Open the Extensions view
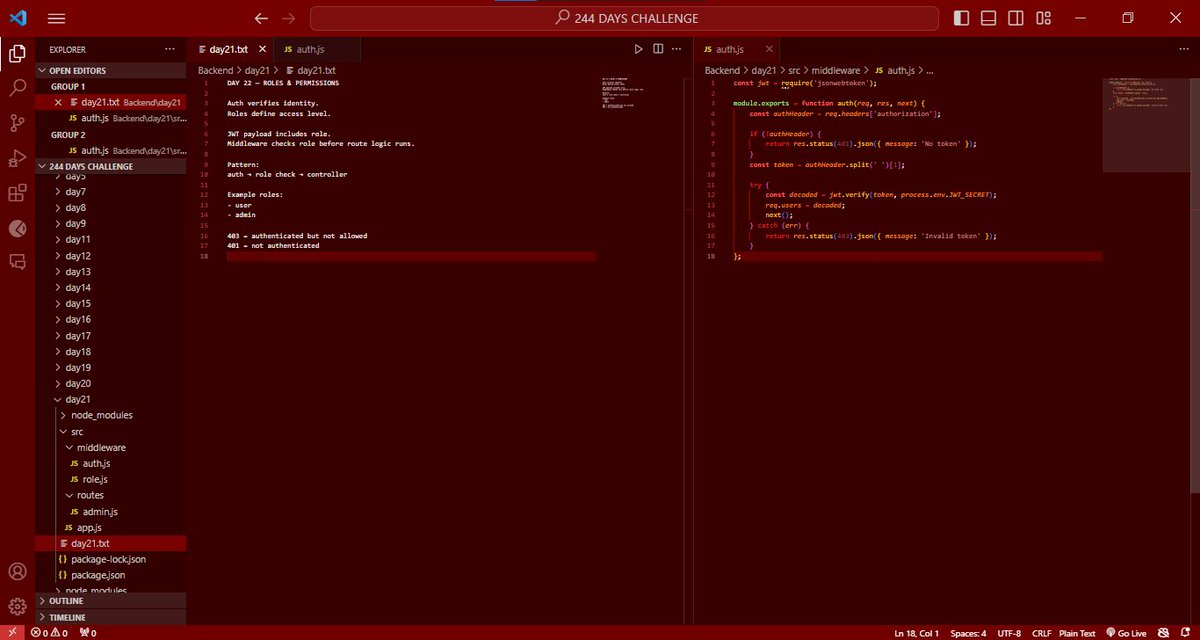The width and height of the screenshot is (1200, 640). (x=17, y=193)
